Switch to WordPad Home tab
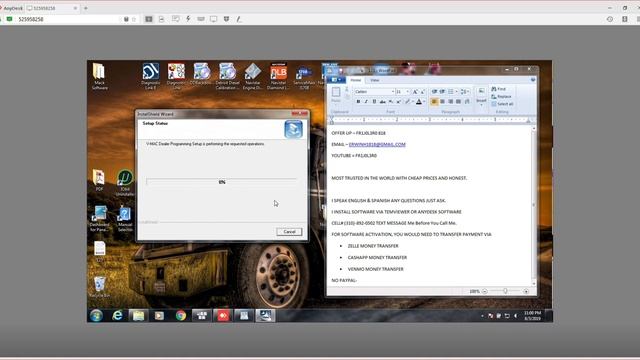This screenshot has width=640, height=360. click(x=356, y=80)
